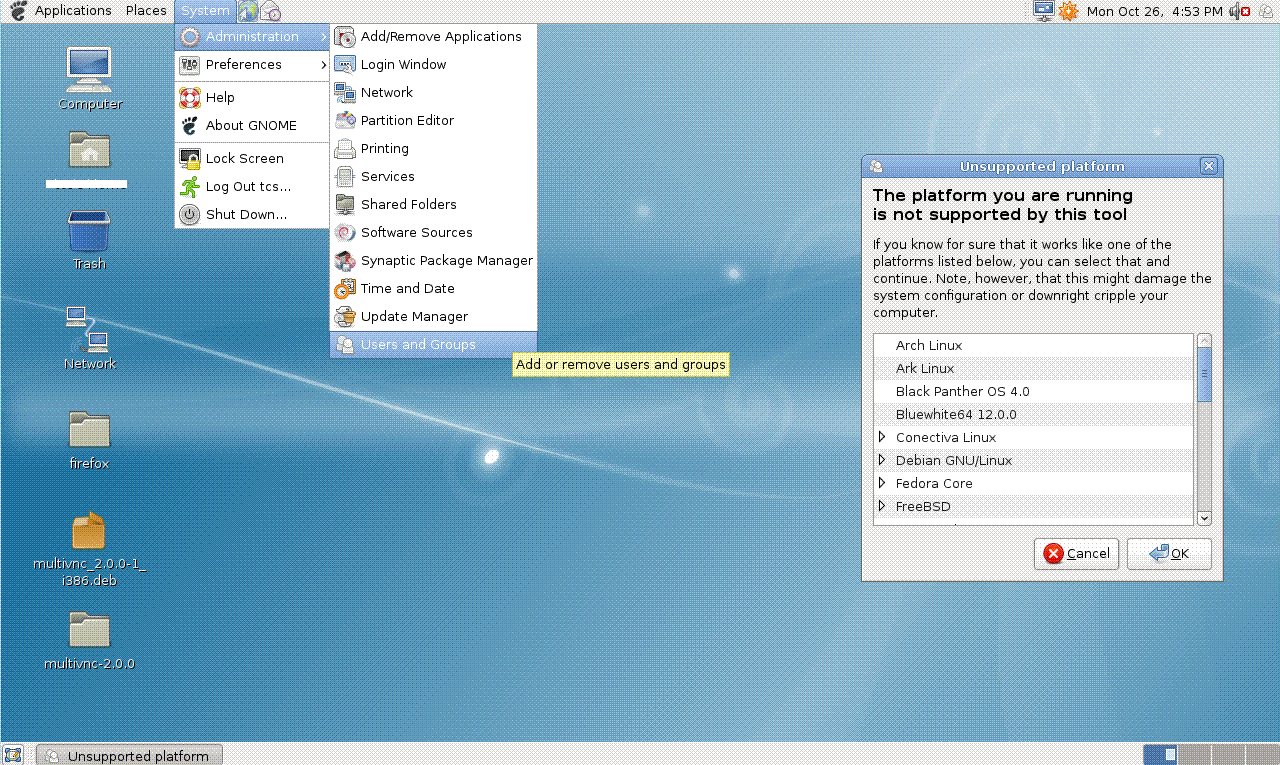
Task: Click the Time and Date icon
Action: (345, 289)
